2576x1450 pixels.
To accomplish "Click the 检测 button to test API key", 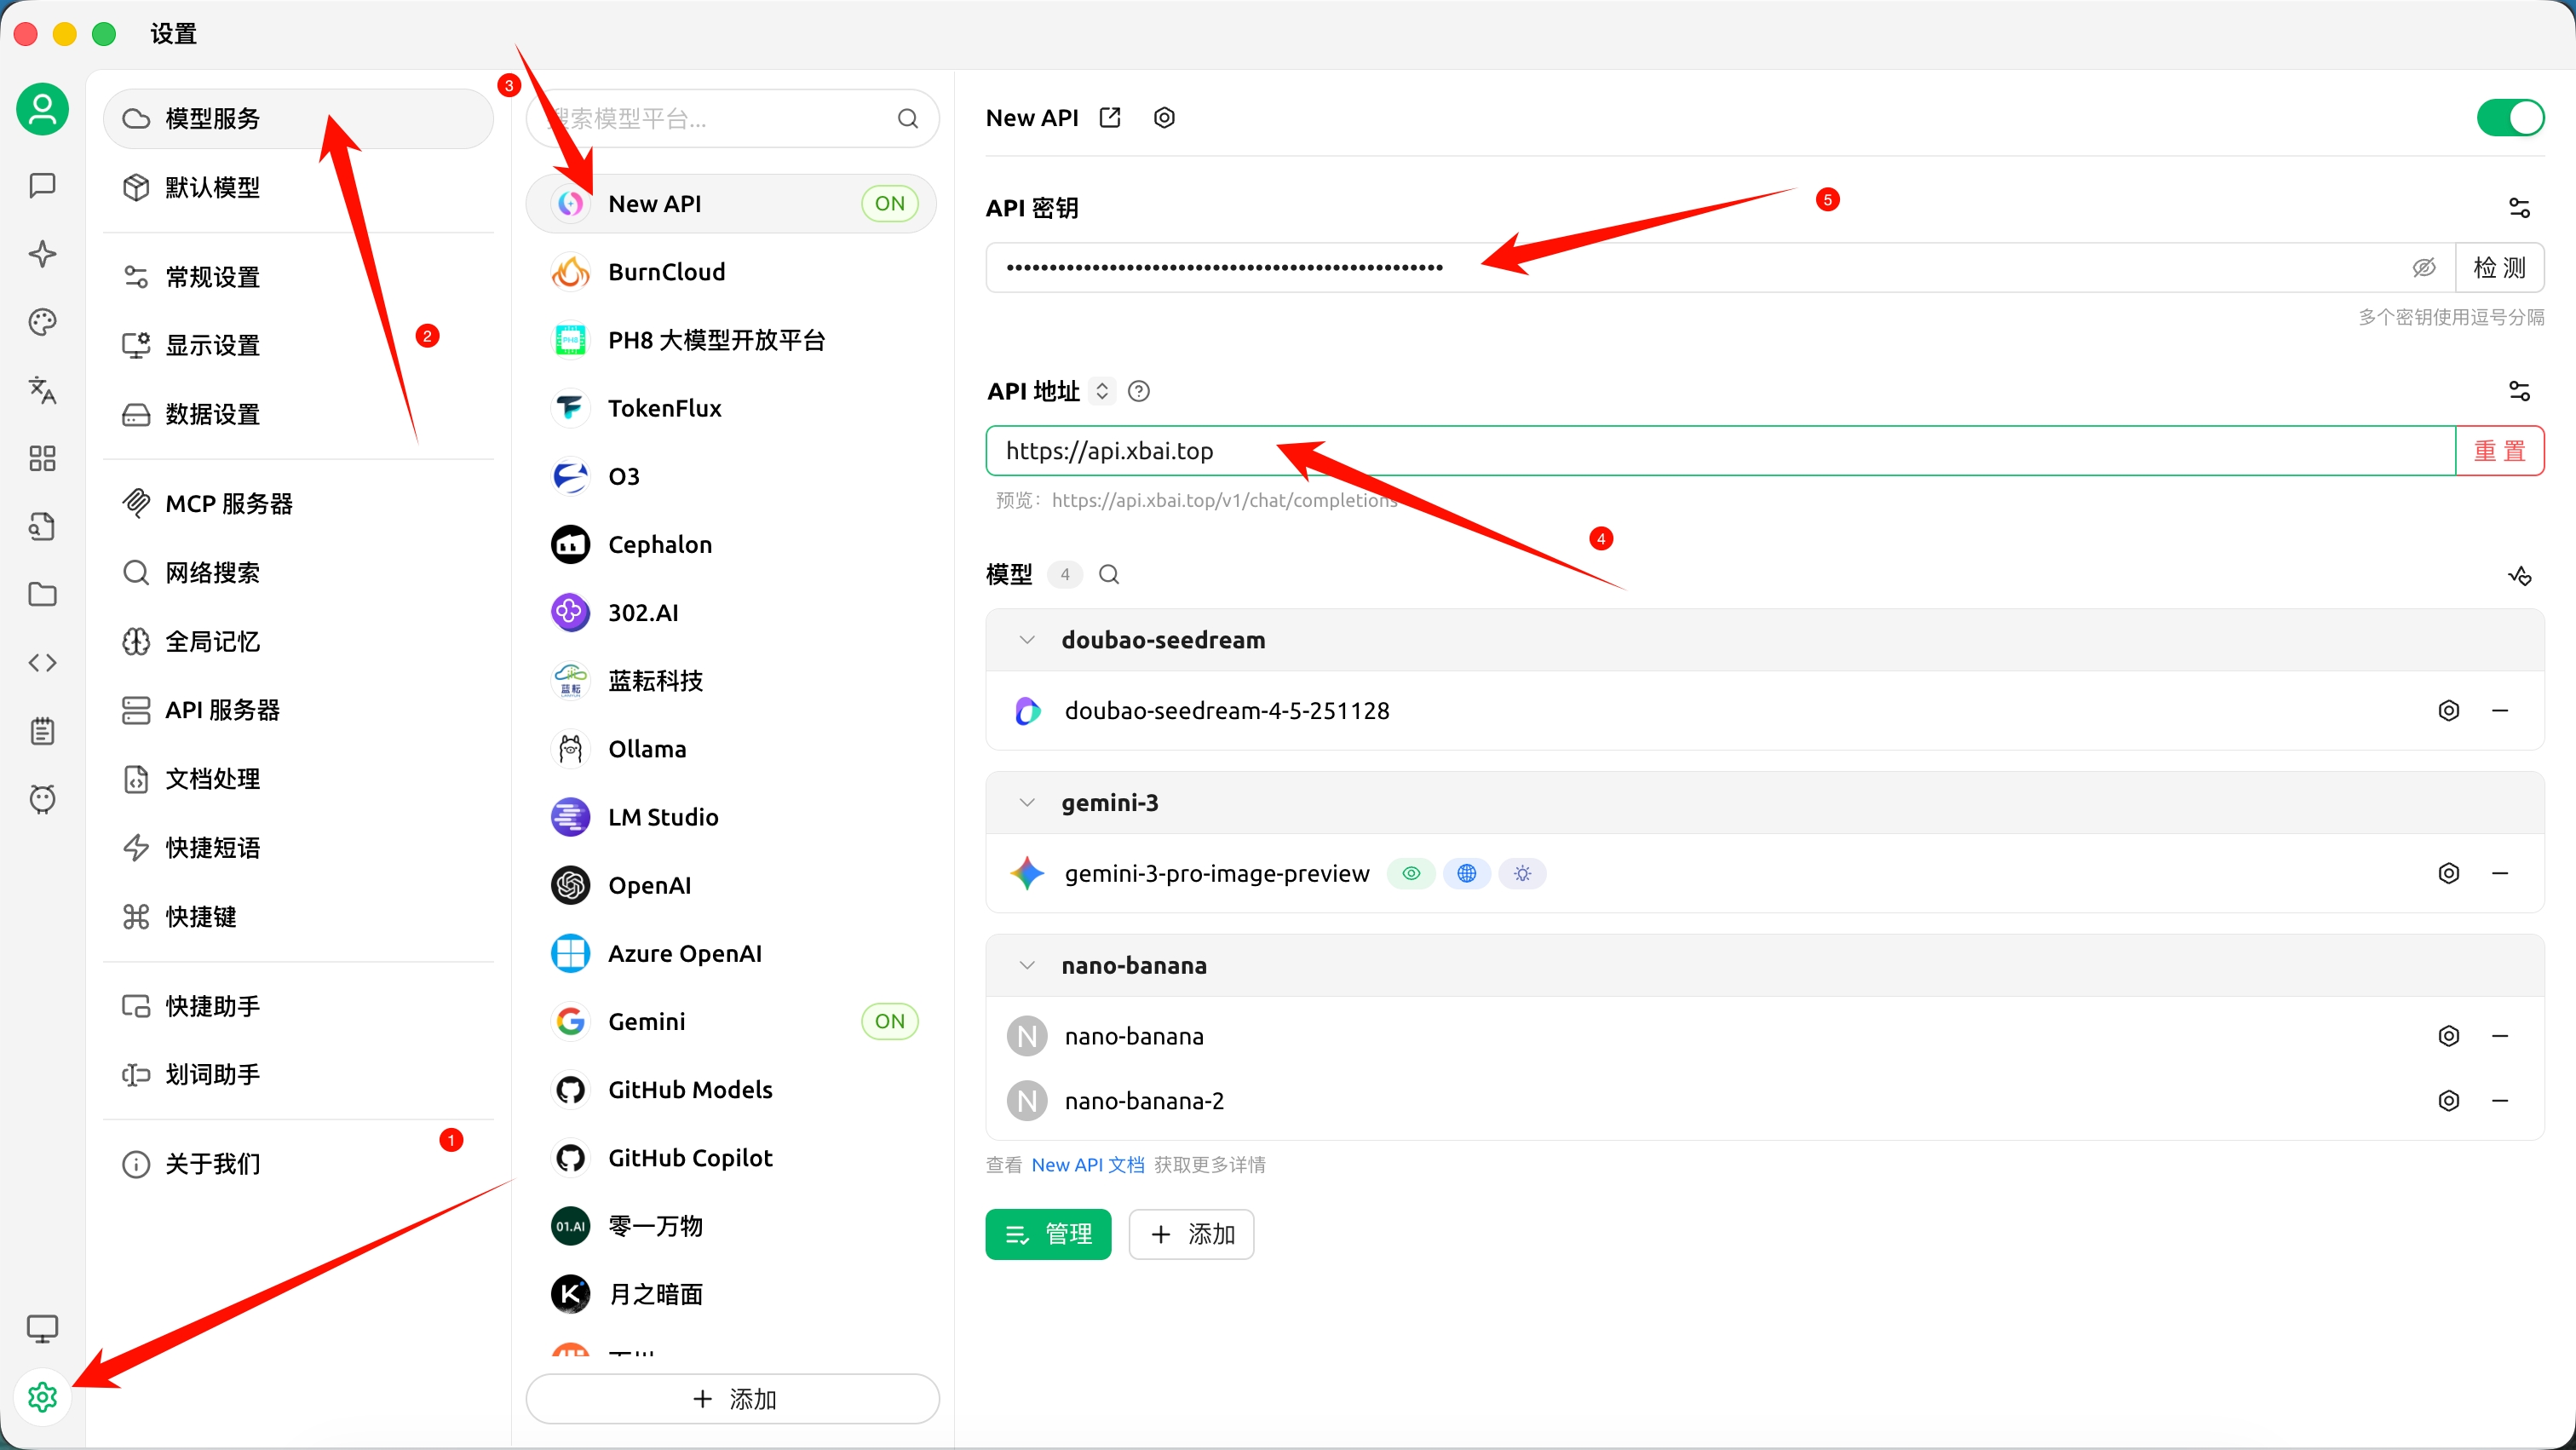I will point(2500,267).
